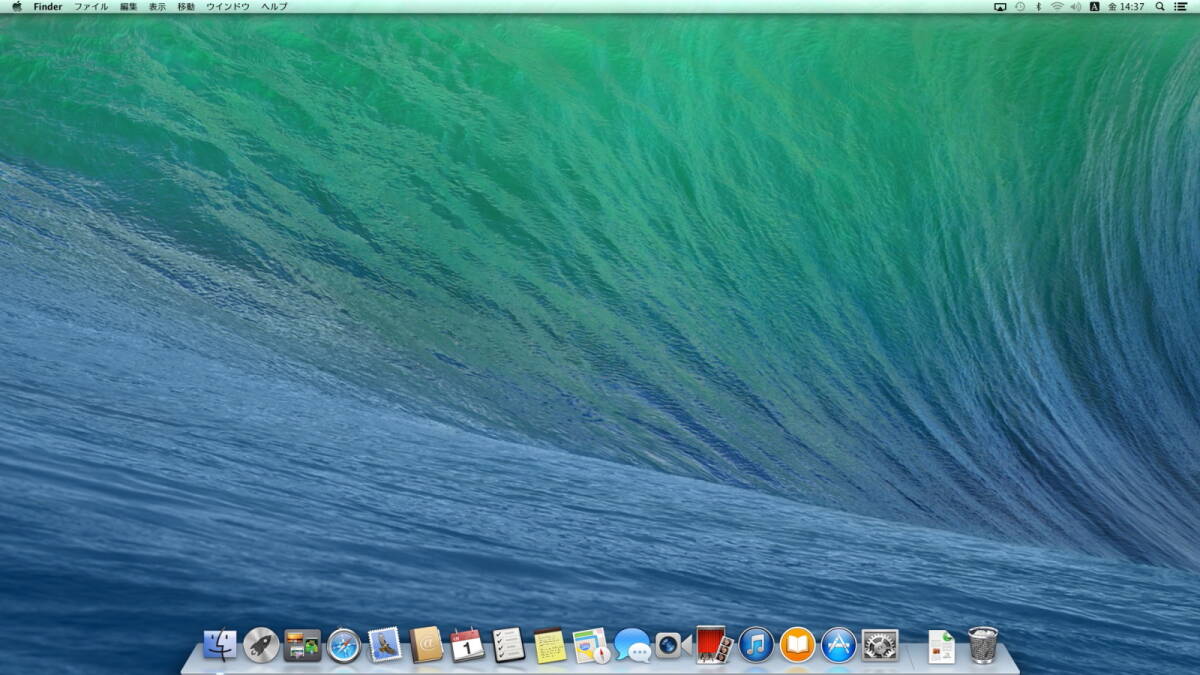This screenshot has width=1200, height=675.
Task: Open the ヘルプ menu
Action: point(274,6)
